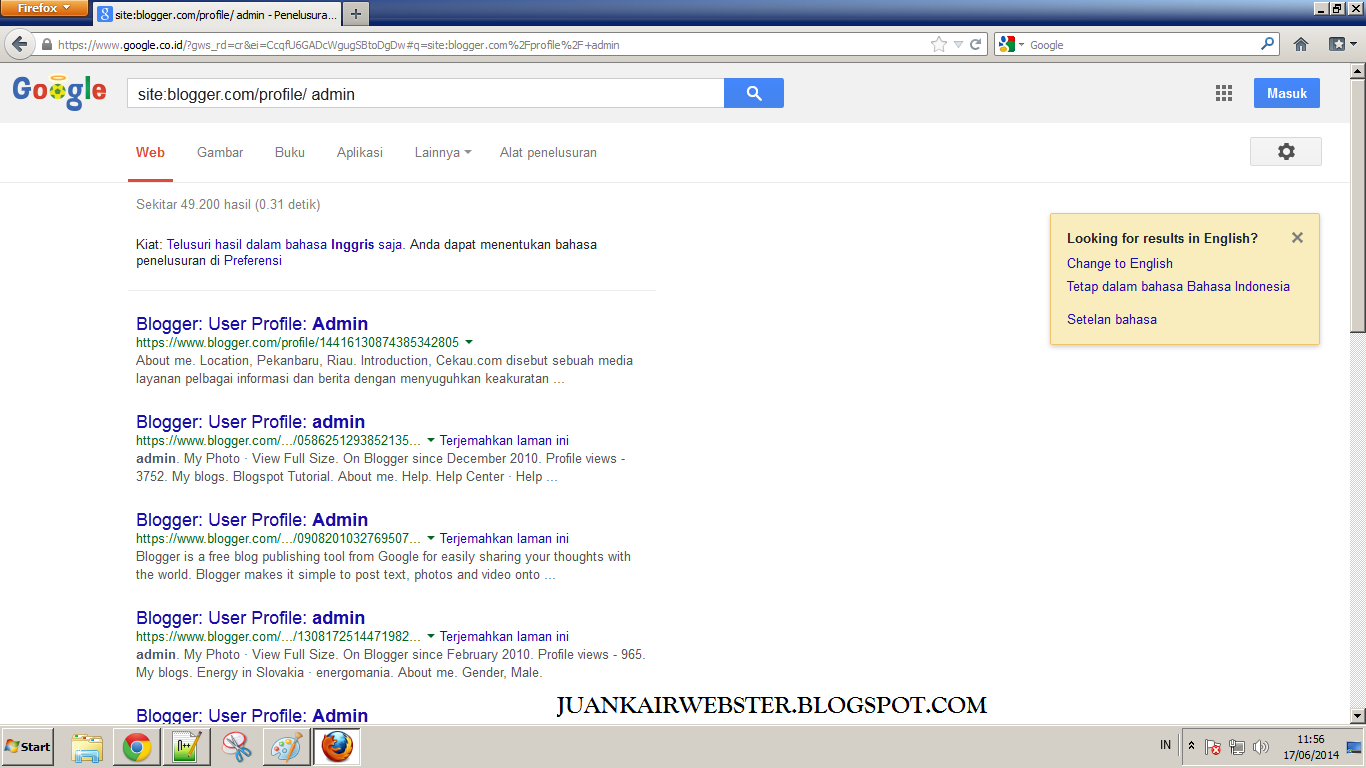Open the Google apps grid icon
The image size is (1366, 768).
coord(1223,93)
